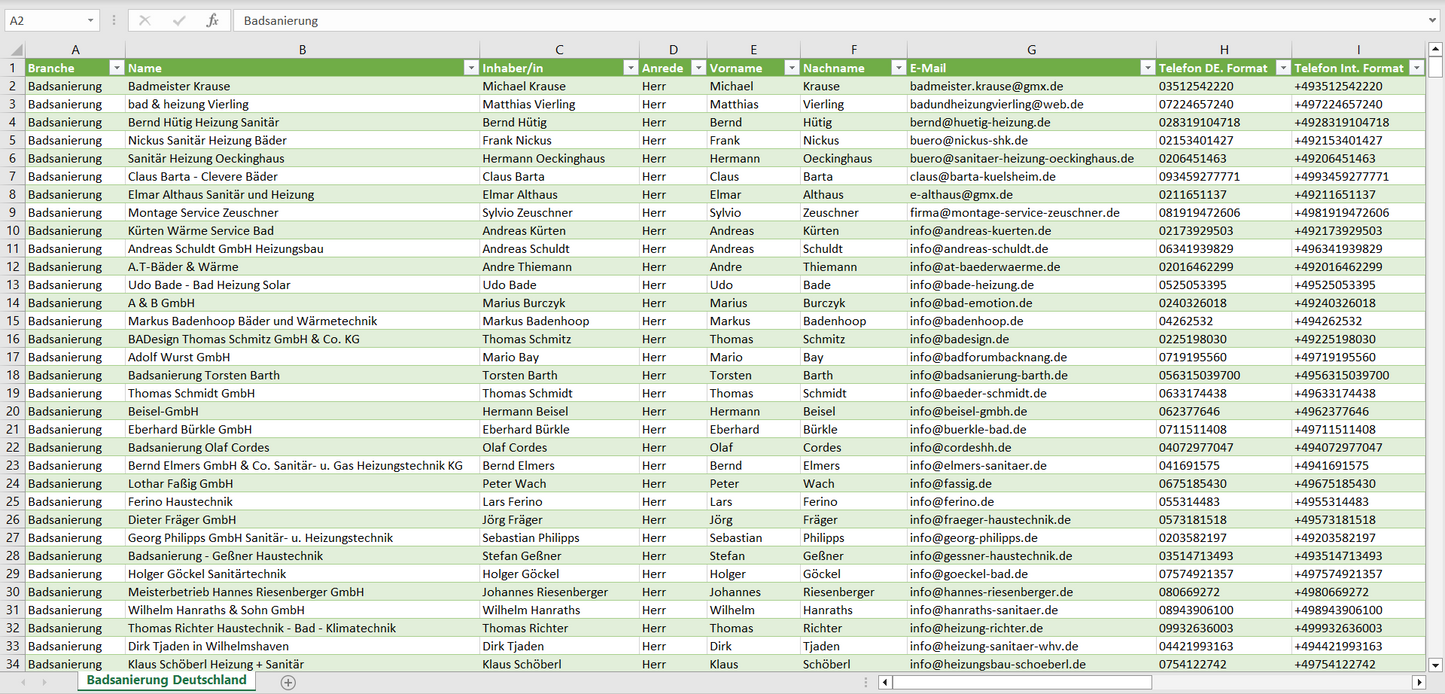
Task: Open the E-Mail column filter dropdown
Action: pyautogui.click(x=1147, y=68)
